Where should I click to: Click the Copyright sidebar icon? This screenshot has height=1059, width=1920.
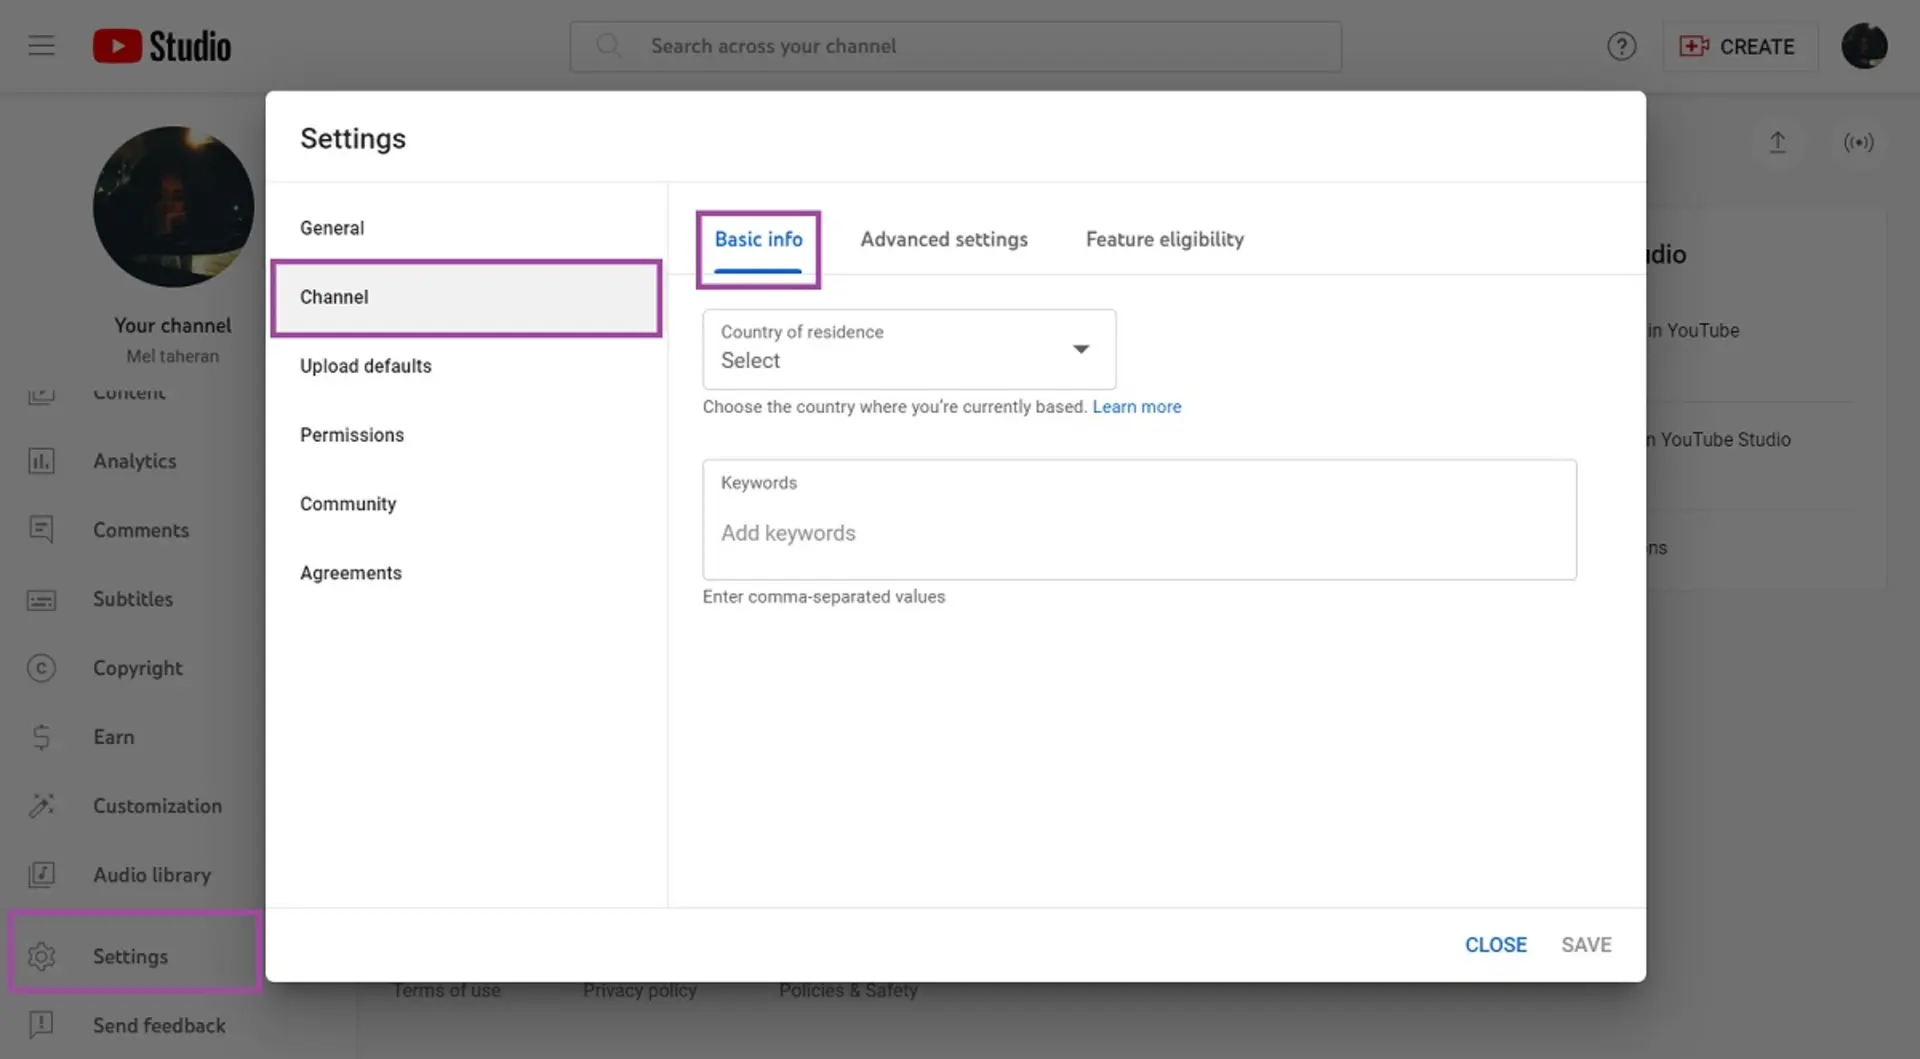[x=41, y=668]
